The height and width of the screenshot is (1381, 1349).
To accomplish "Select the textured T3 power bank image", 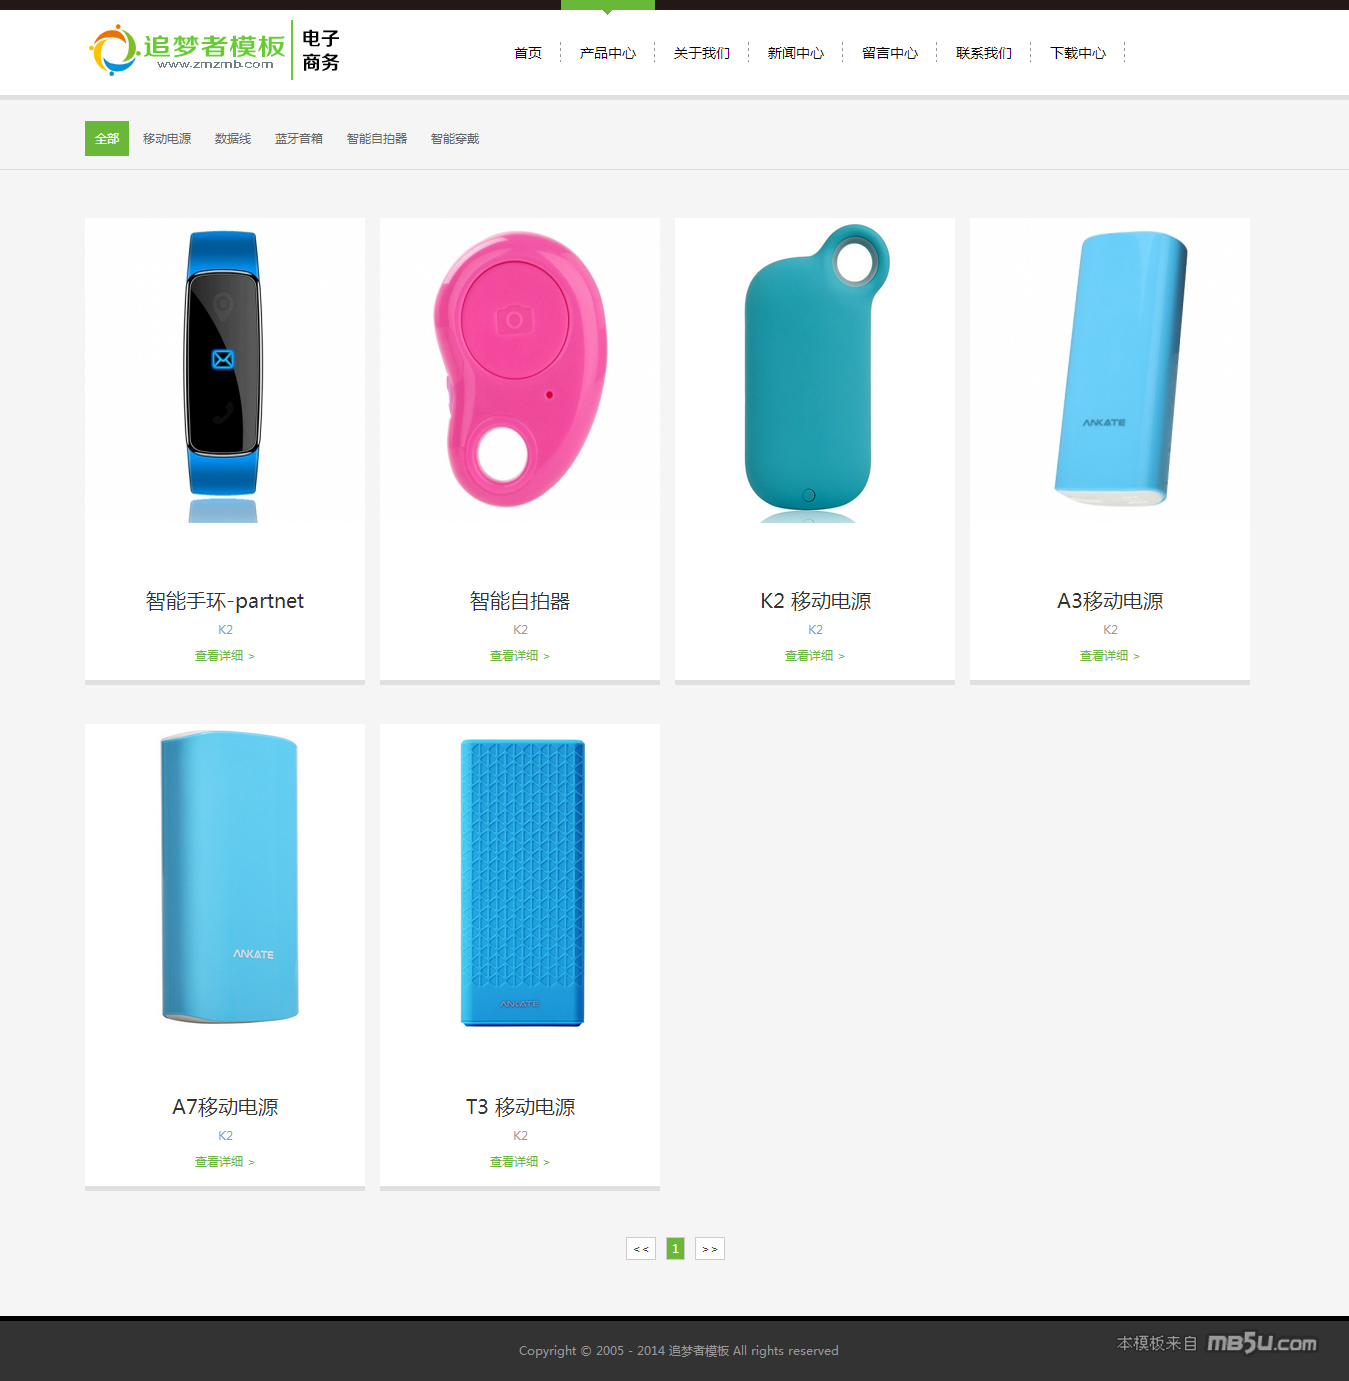I will point(521,882).
